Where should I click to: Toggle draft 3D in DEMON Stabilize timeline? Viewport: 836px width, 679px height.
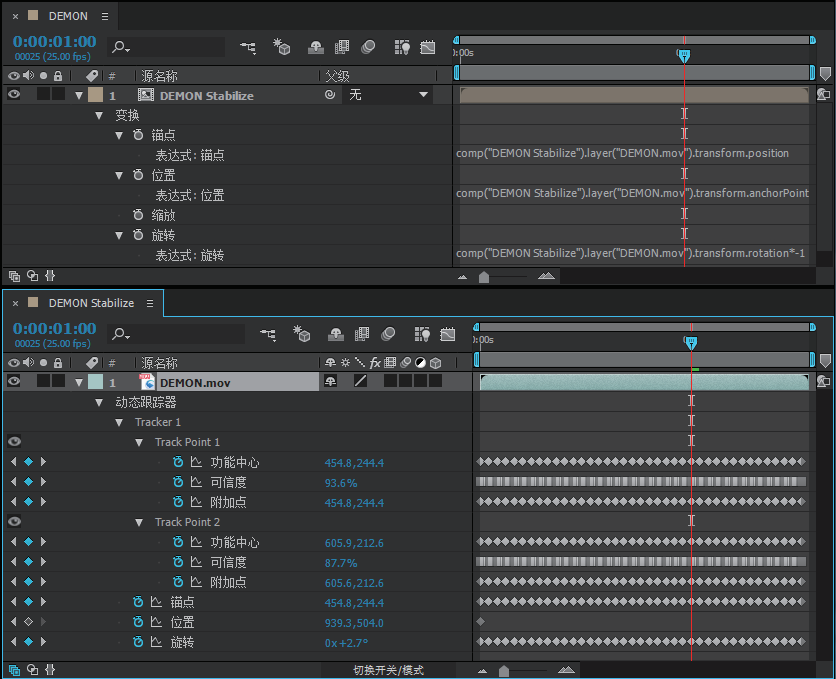(x=302, y=334)
